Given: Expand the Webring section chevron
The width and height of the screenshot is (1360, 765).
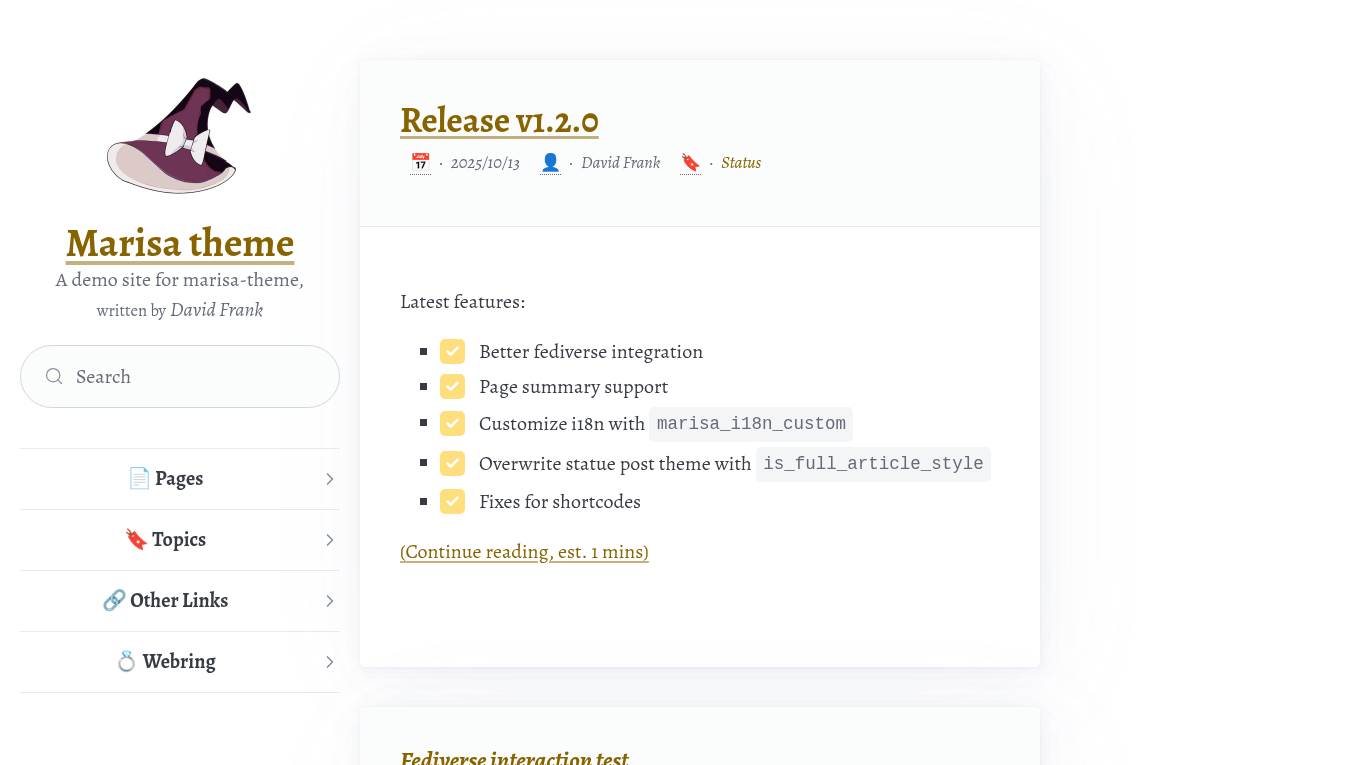Looking at the screenshot, I should tap(329, 661).
